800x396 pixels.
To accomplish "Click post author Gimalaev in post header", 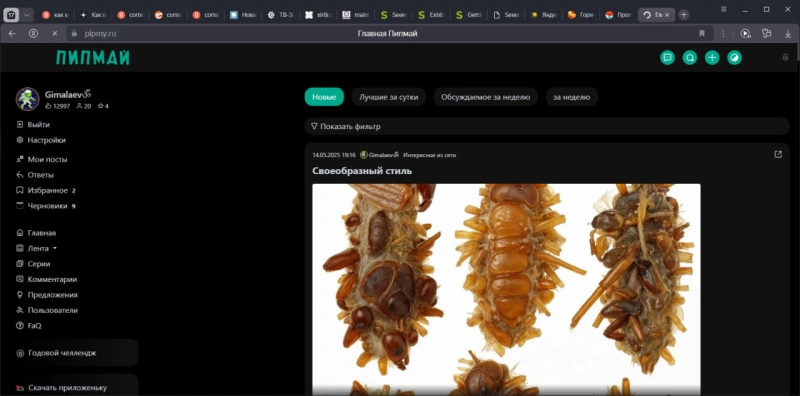I will [x=379, y=155].
